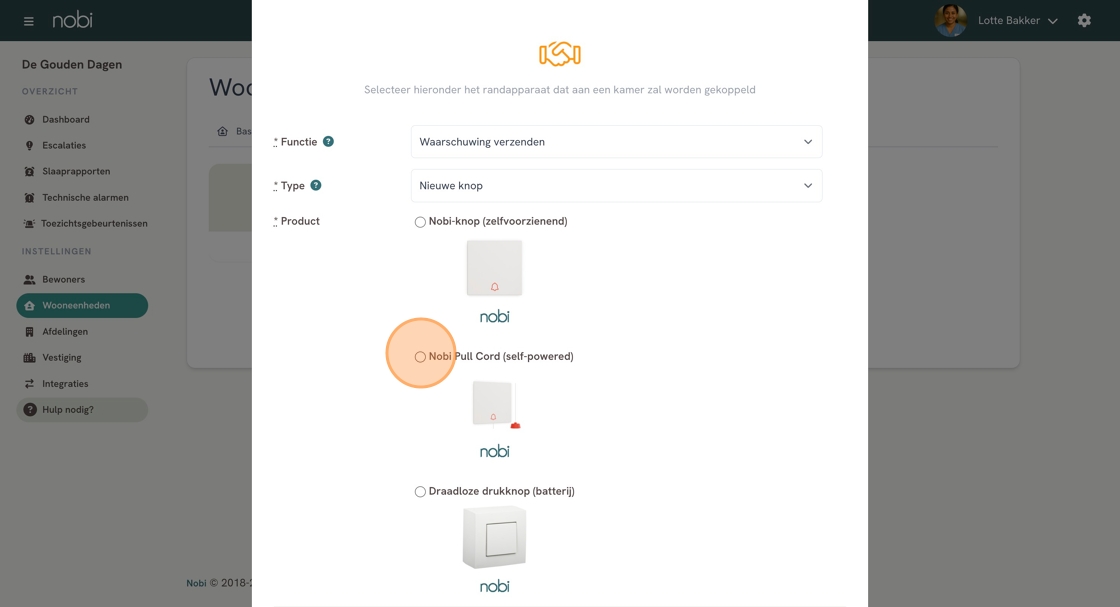Click the Nobi Pull Cord product image
This screenshot has height=607, width=1120.
[495, 404]
